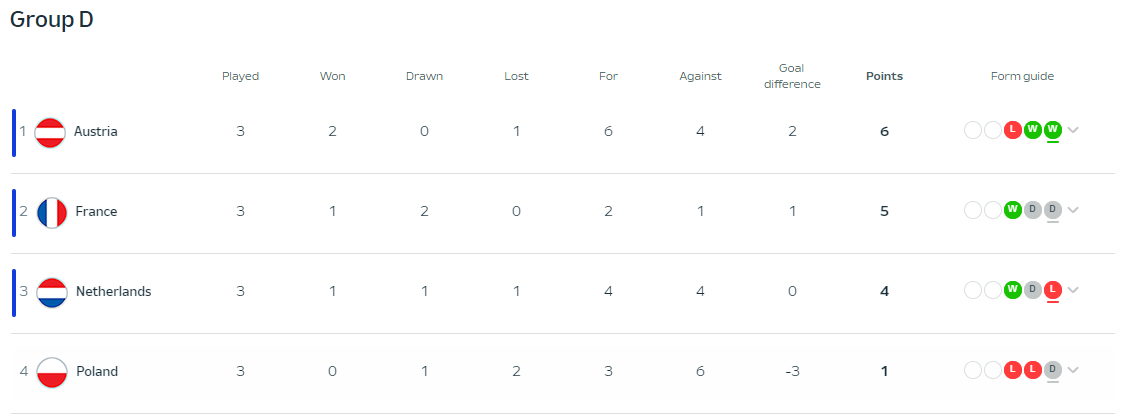This screenshot has height=420, width=1127.
Task: Select Austria's red L form badge
Action: (1013, 130)
